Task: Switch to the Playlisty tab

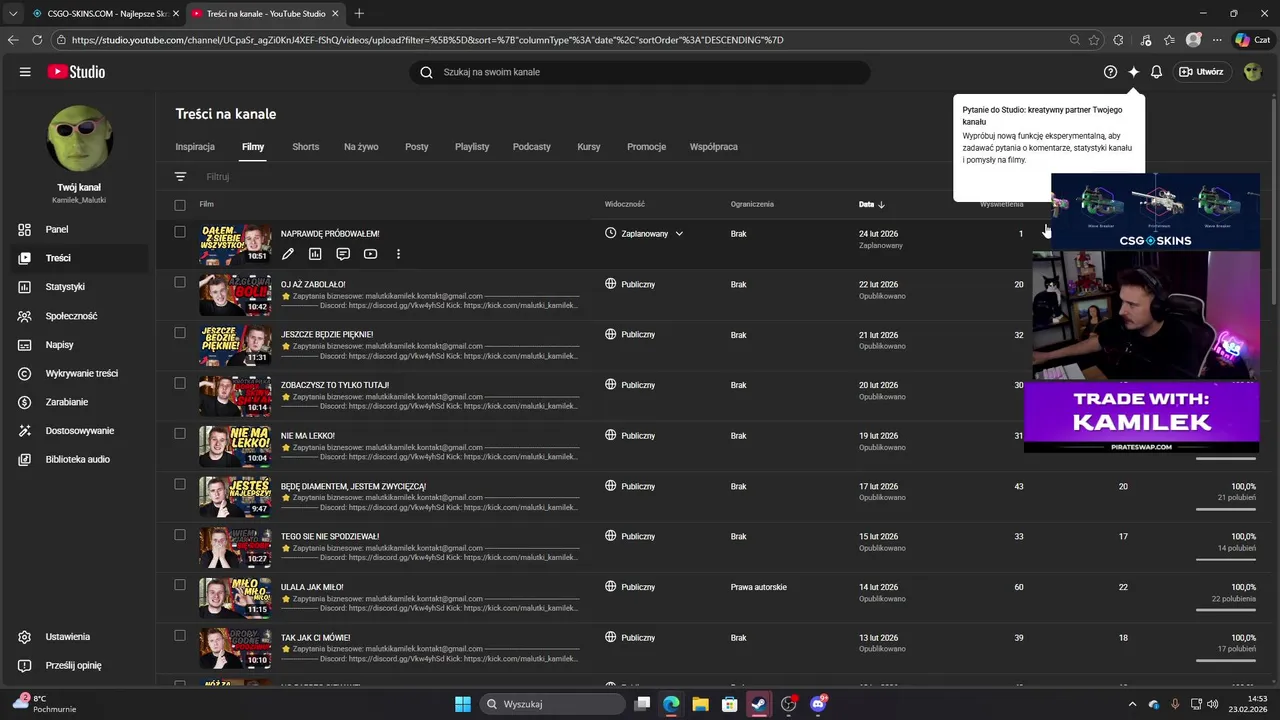Action: [472, 147]
